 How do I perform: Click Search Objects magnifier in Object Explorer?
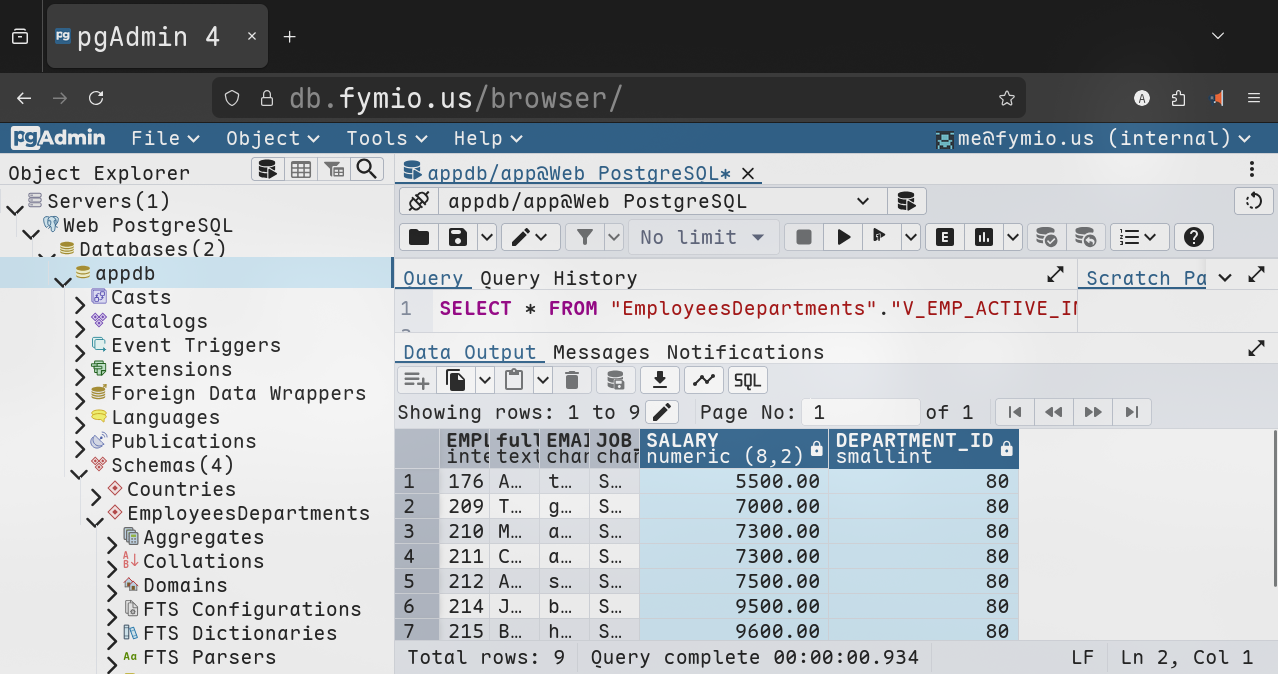(367, 169)
